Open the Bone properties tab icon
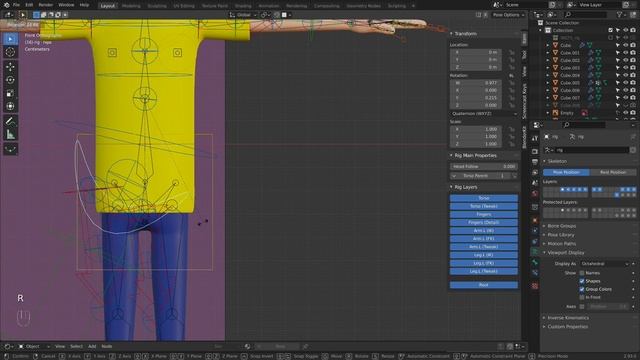The height and width of the screenshot is (360, 640). [535, 262]
